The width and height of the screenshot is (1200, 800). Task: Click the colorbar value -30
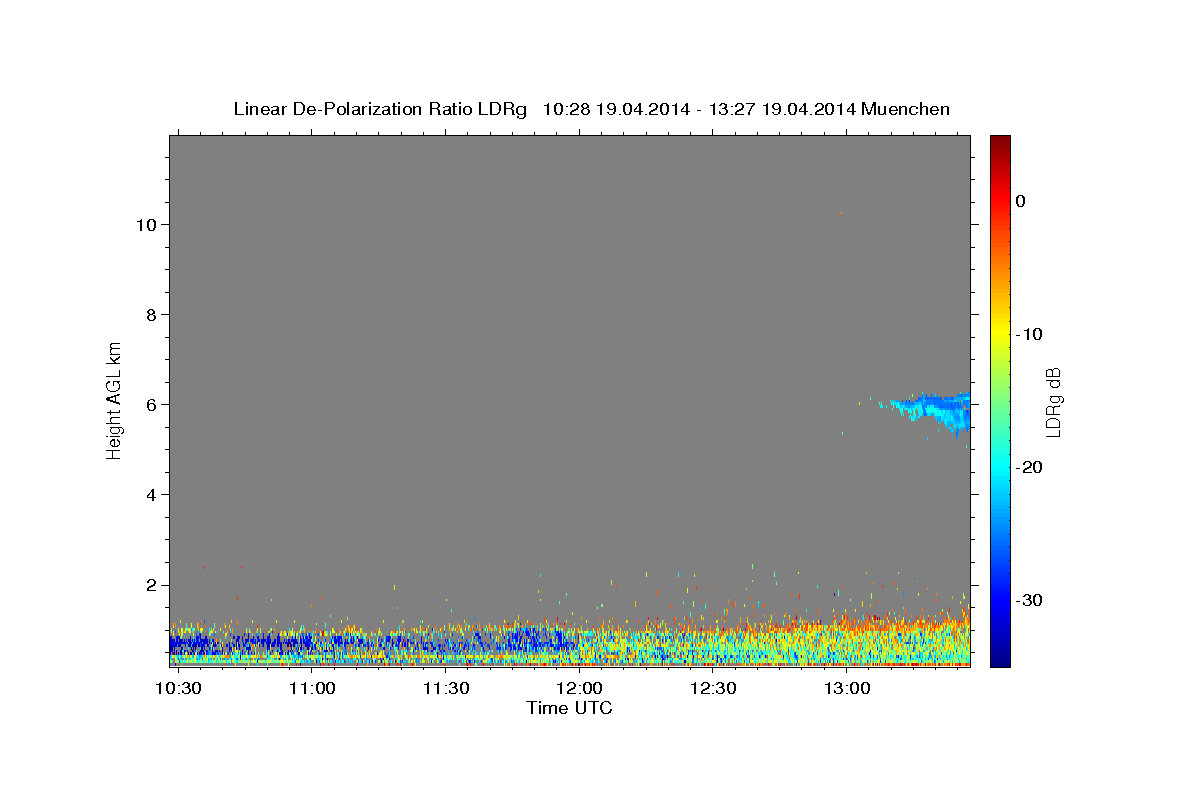pos(1029,600)
